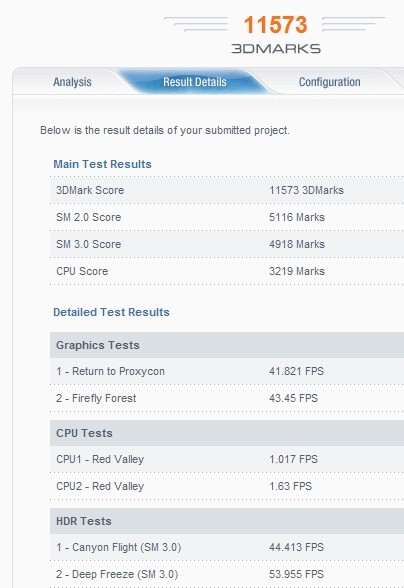The image size is (404, 588).
Task: Click the Firefly Forest test row
Action: tap(227, 398)
